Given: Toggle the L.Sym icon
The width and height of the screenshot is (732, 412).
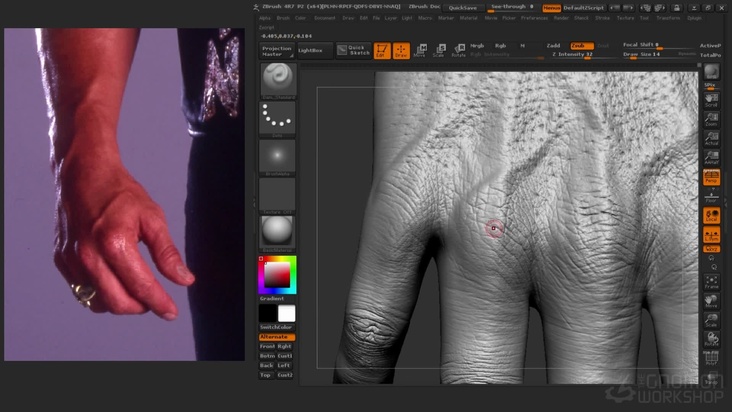Looking at the screenshot, I should pos(711,235).
